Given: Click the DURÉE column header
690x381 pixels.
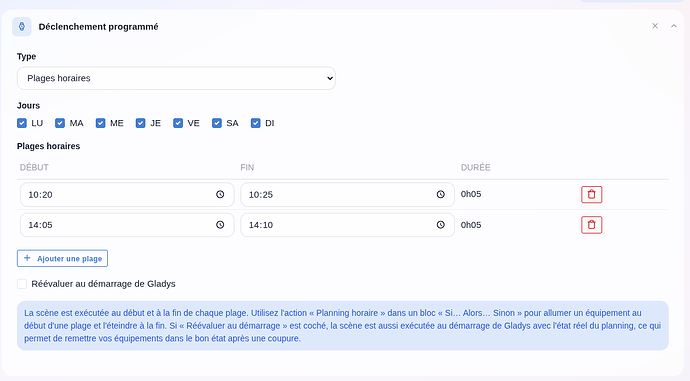Looking at the screenshot, I should coord(476,167).
